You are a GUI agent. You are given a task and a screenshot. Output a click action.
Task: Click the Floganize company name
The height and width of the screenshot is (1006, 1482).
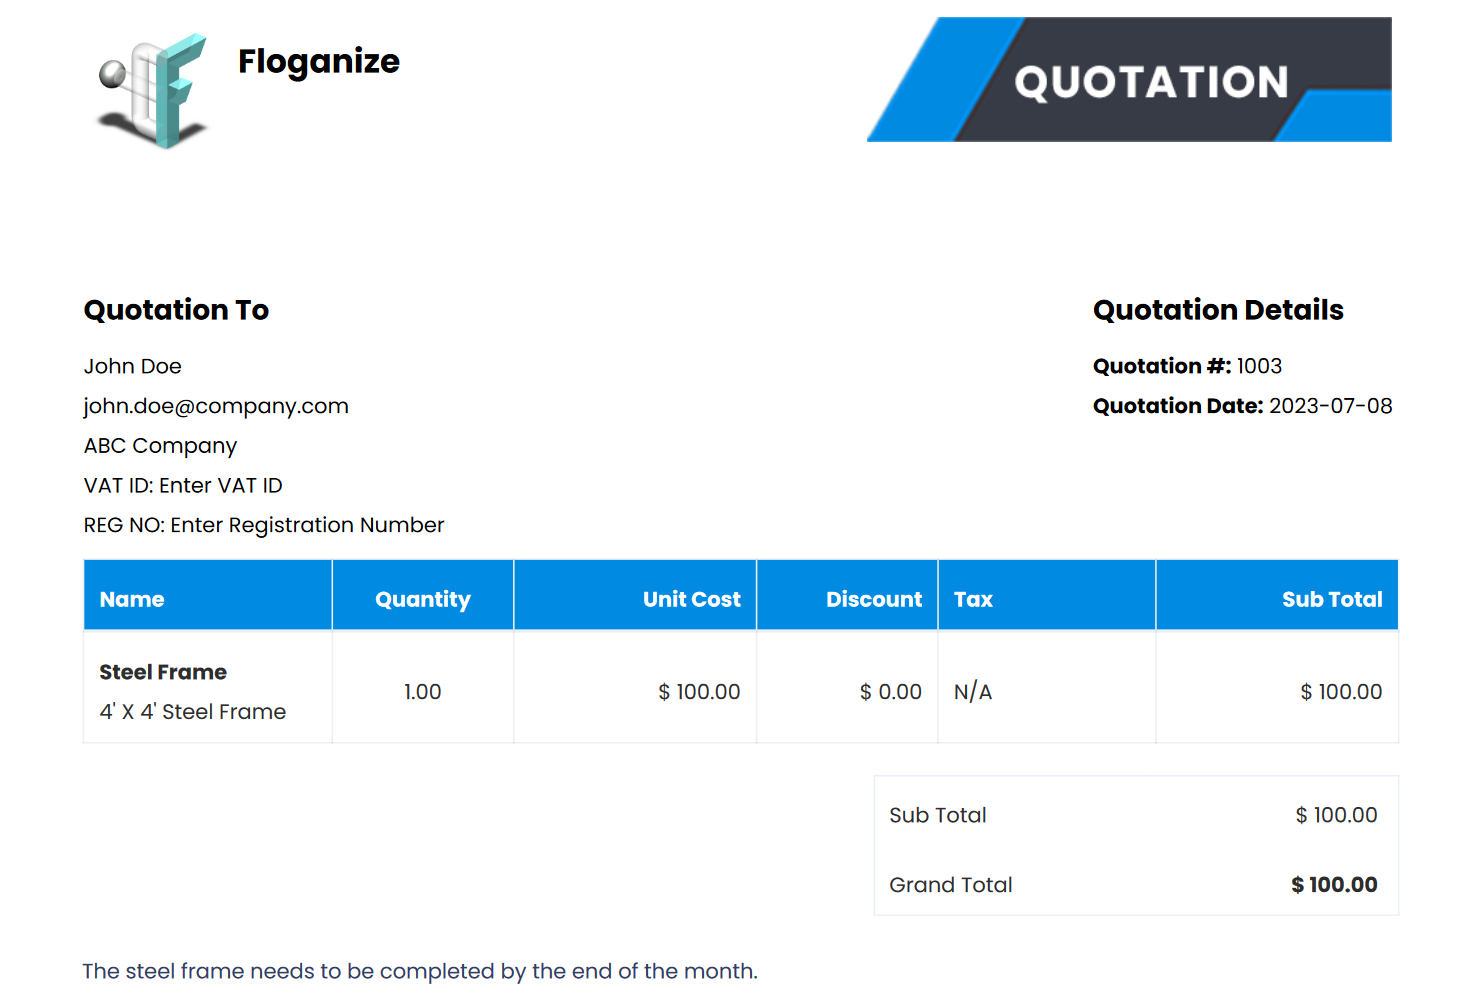coord(318,62)
